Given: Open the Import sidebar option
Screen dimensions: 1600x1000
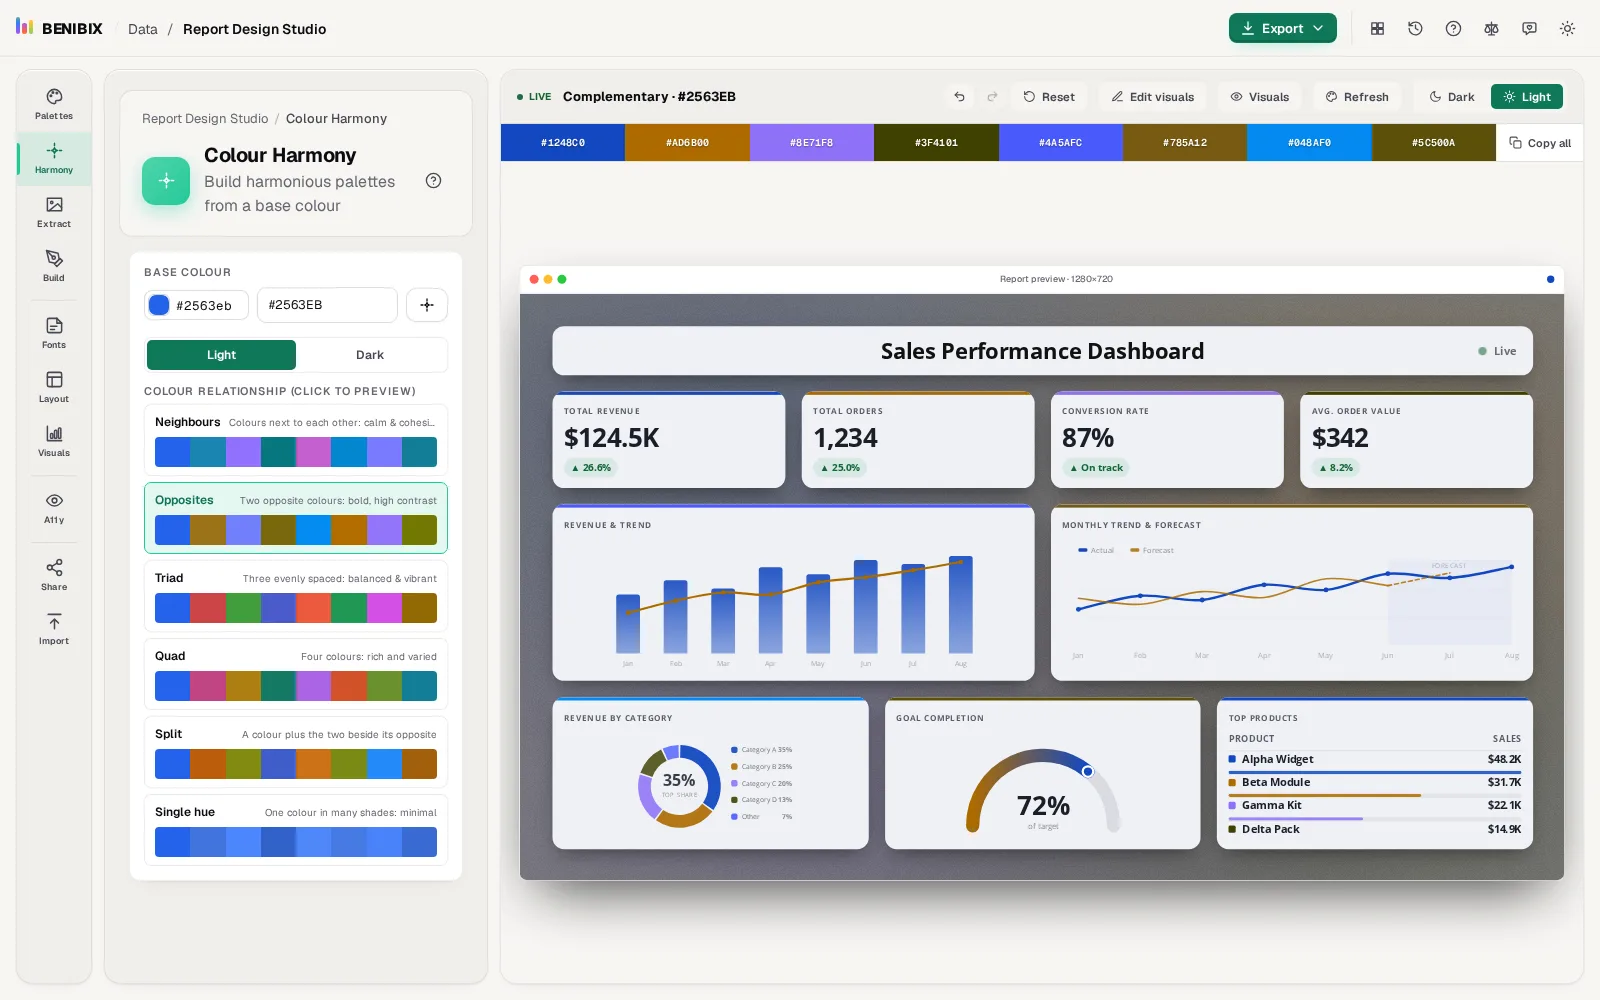Looking at the screenshot, I should pyautogui.click(x=54, y=629).
